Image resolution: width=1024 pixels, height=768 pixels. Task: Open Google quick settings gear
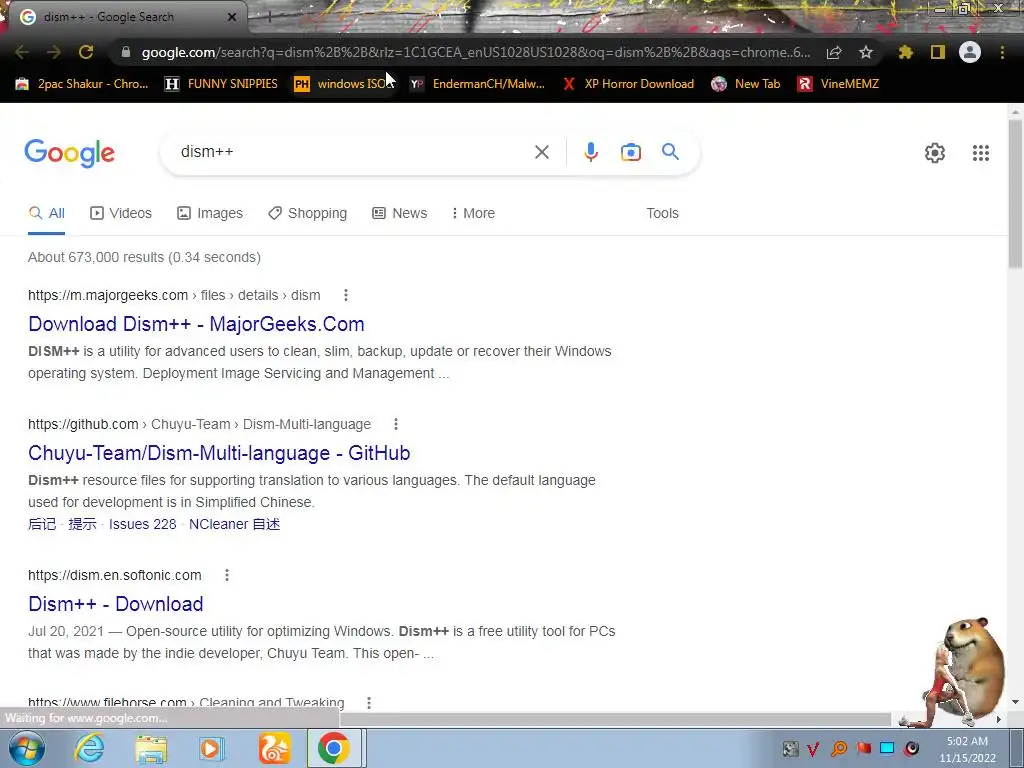pyautogui.click(x=935, y=153)
